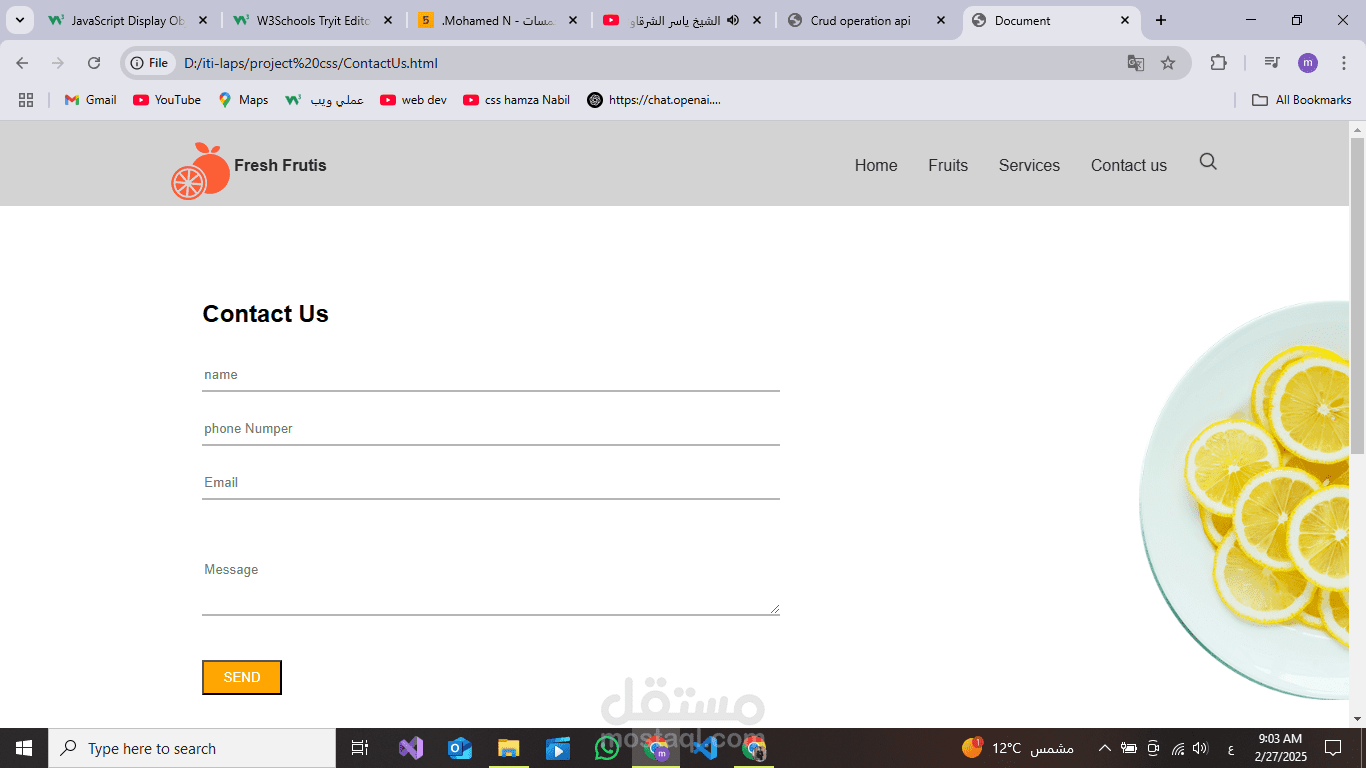This screenshot has height=768, width=1366.
Task: Click the page vertical scrollbar thumb
Action: 1357,296
